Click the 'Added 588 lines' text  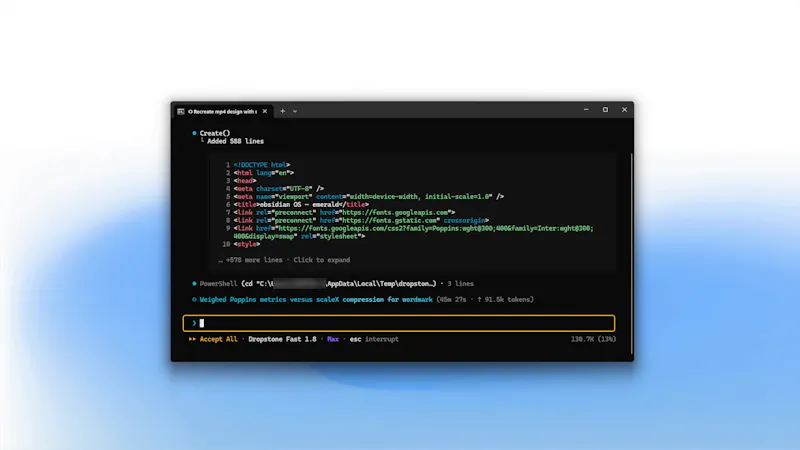pos(235,141)
